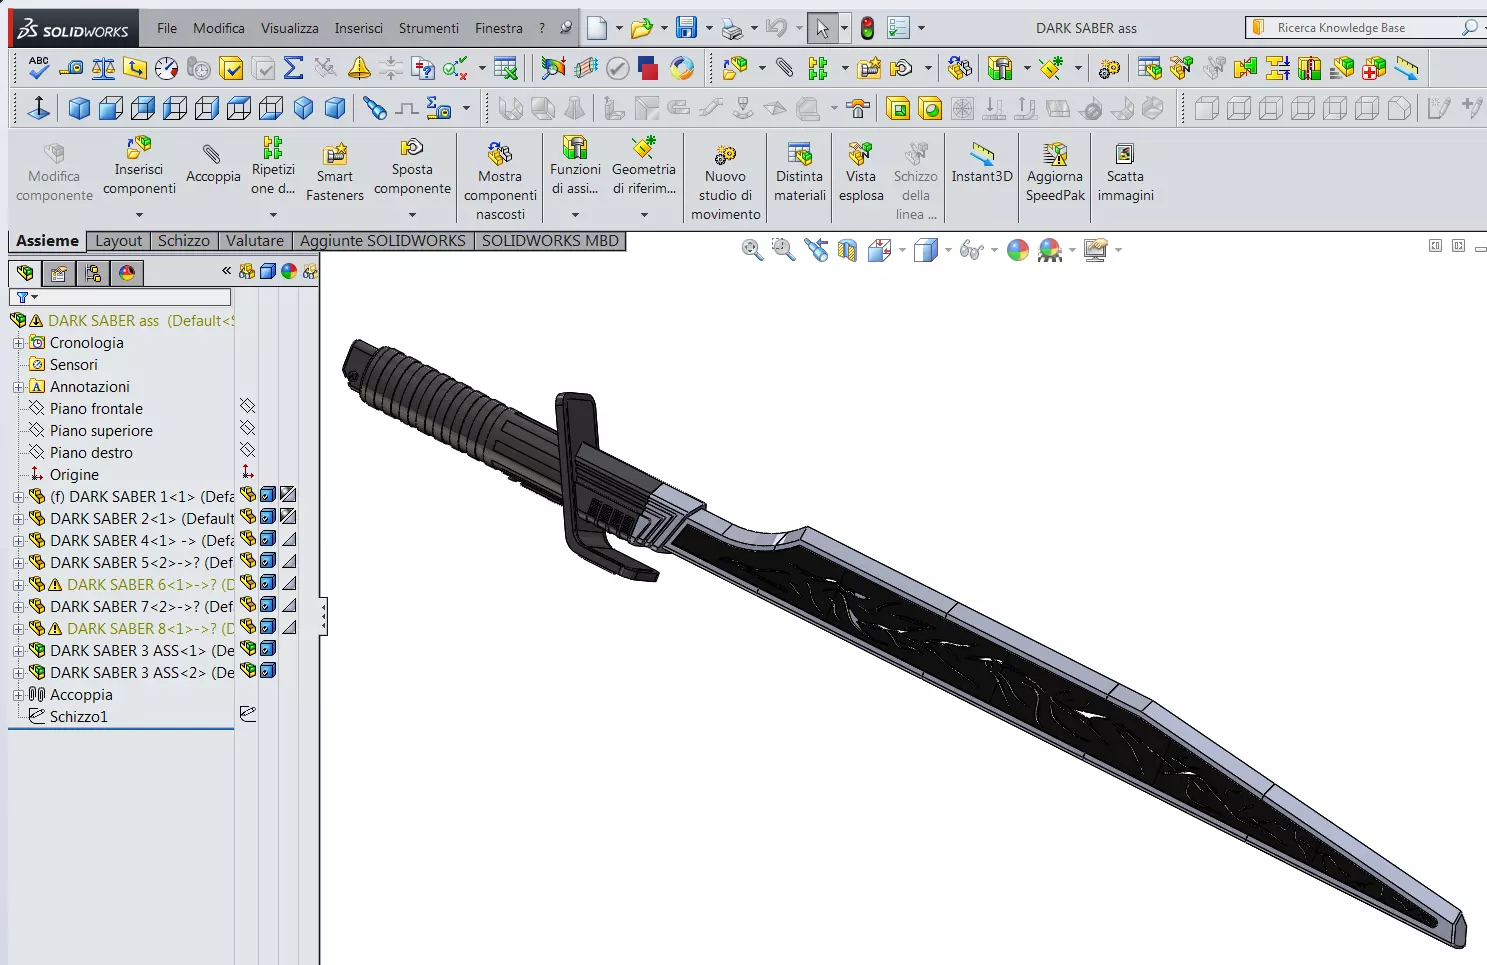1487x965 pixels.
Task: Click the Ricerca Knowledge Base search field
Action: click(x=1365, y=28)
